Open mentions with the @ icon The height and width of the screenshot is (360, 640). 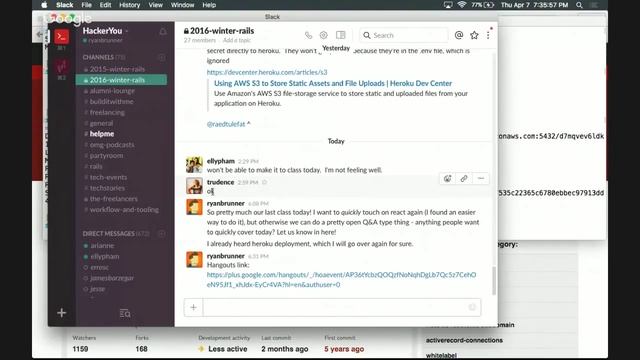[459, 35]
